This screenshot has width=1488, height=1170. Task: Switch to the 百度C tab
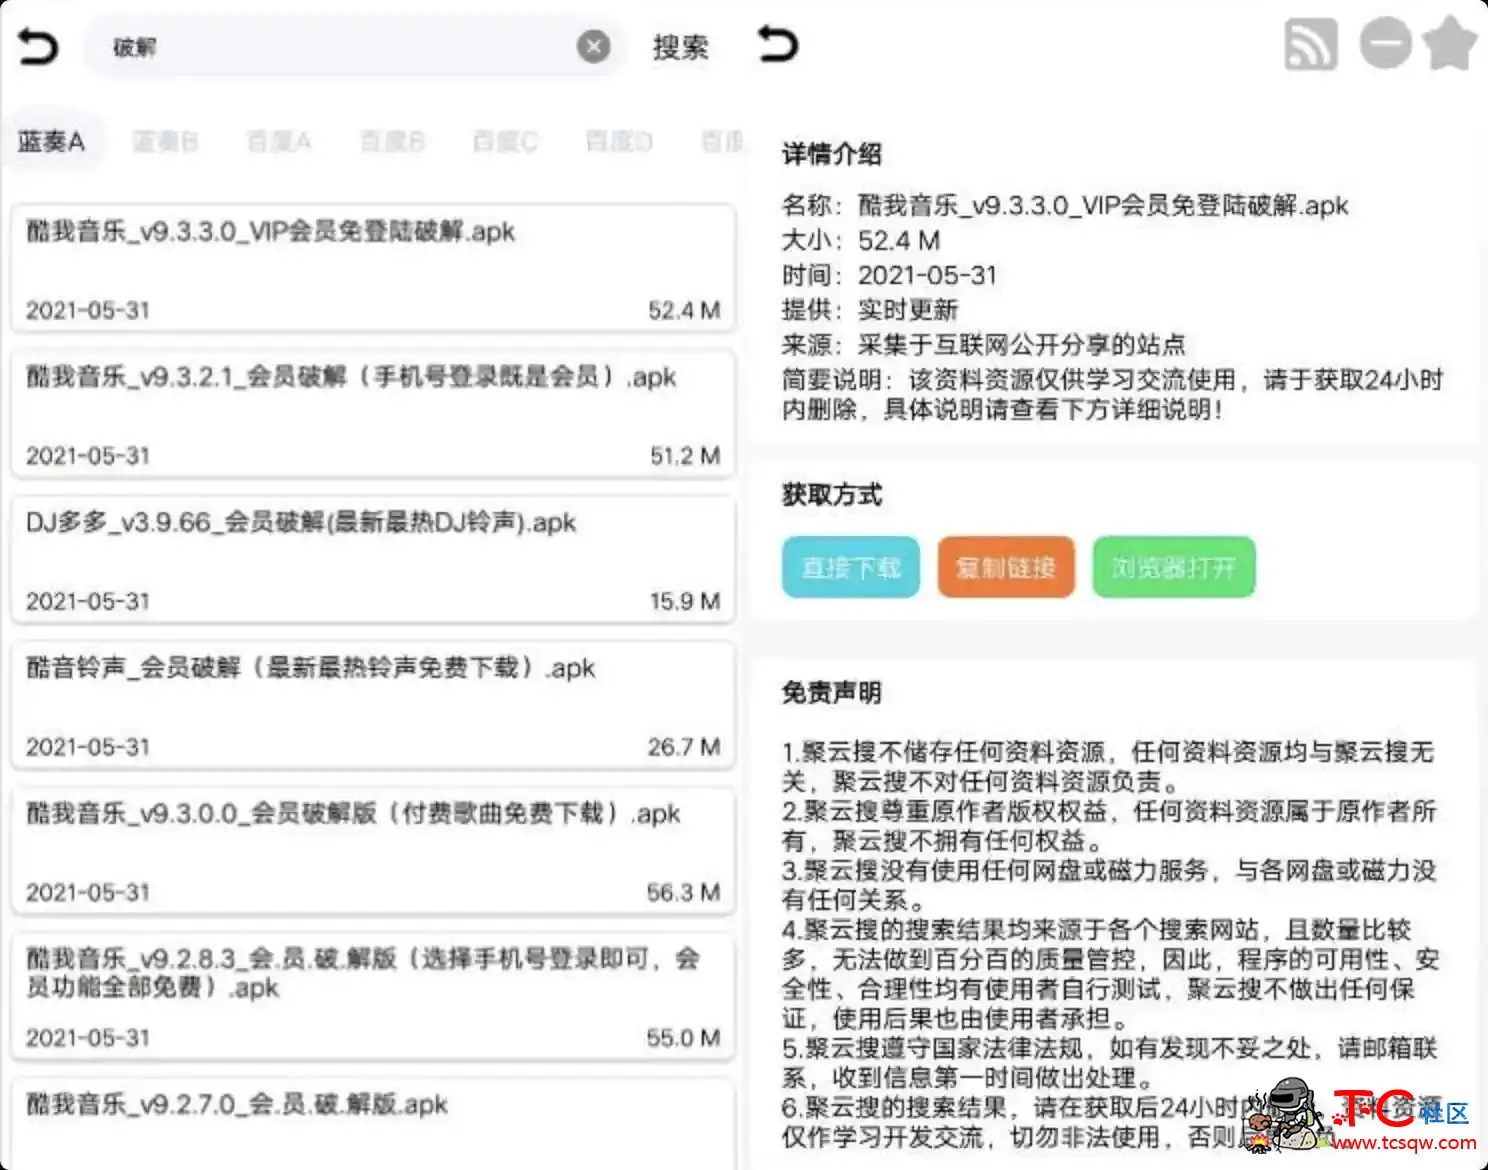pyautogui.click(x=505, y=142)
